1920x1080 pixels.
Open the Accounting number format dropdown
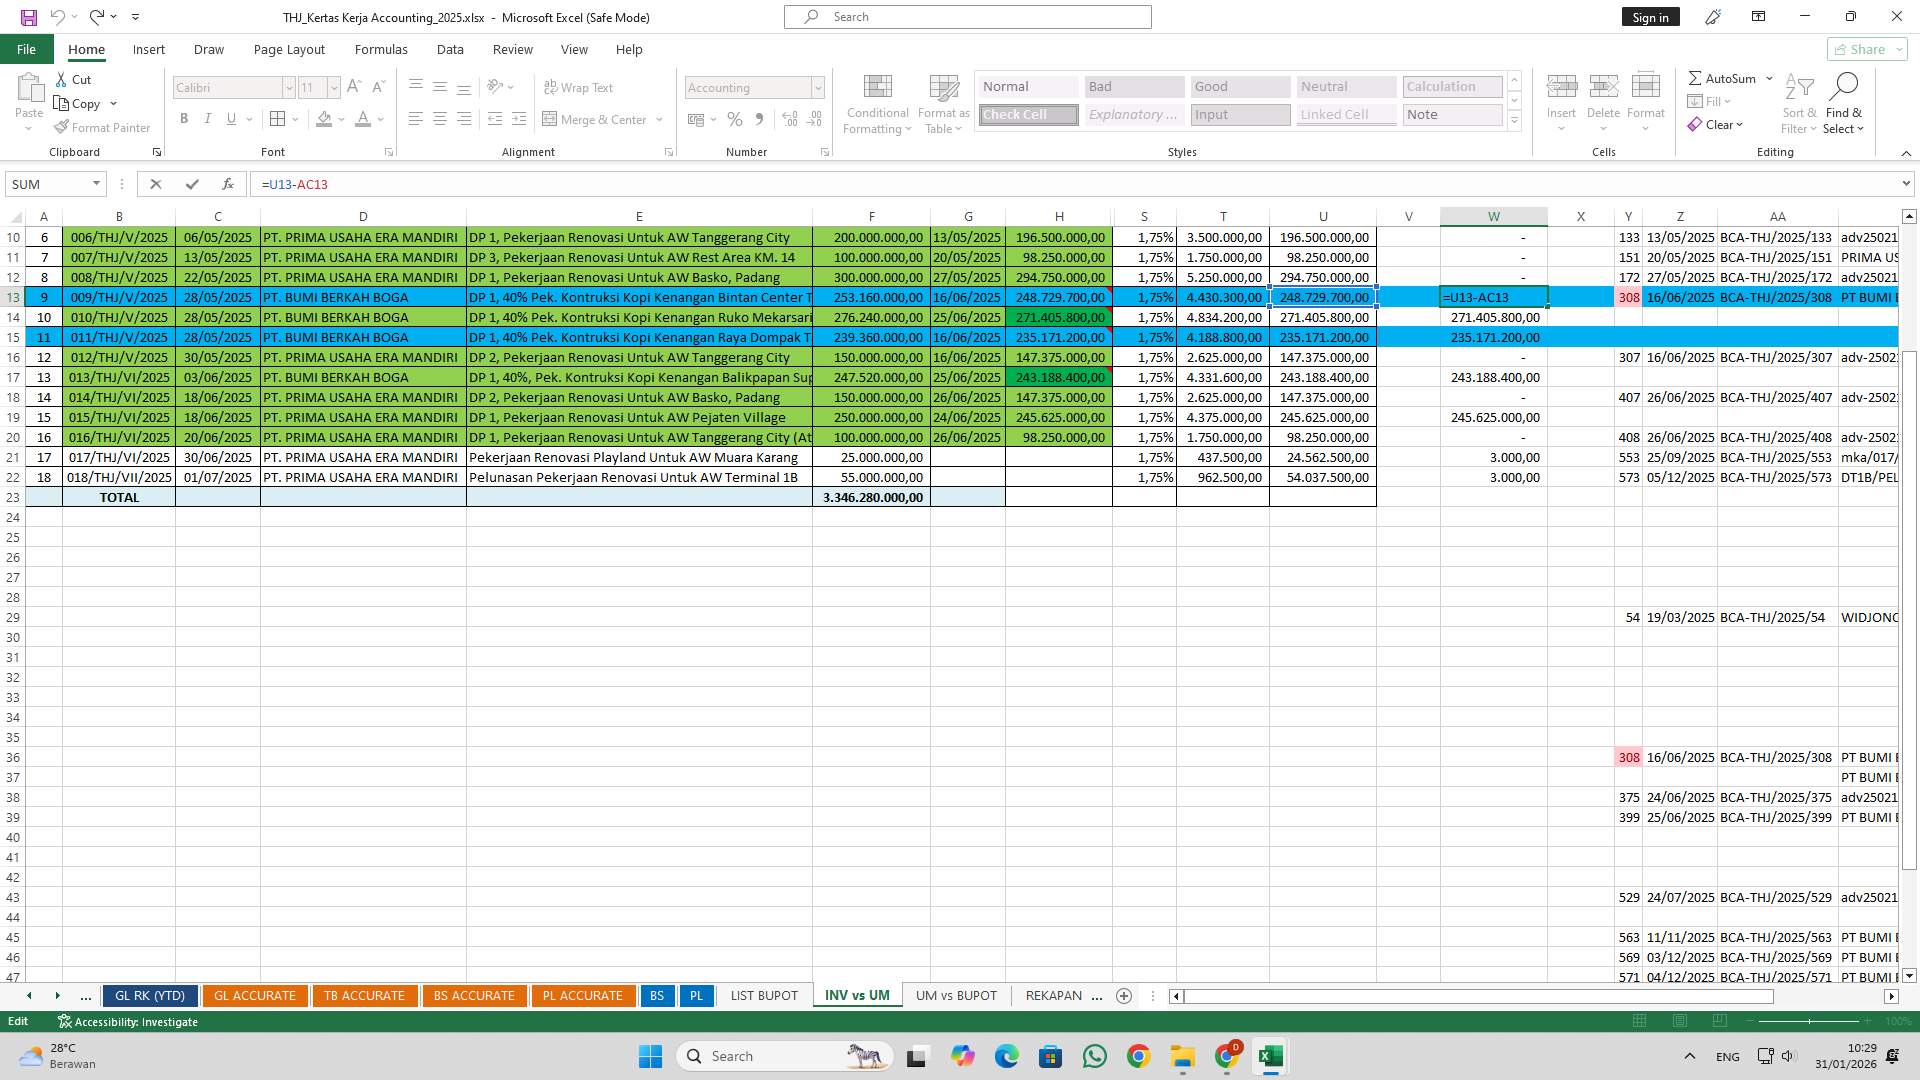point(817,87)
